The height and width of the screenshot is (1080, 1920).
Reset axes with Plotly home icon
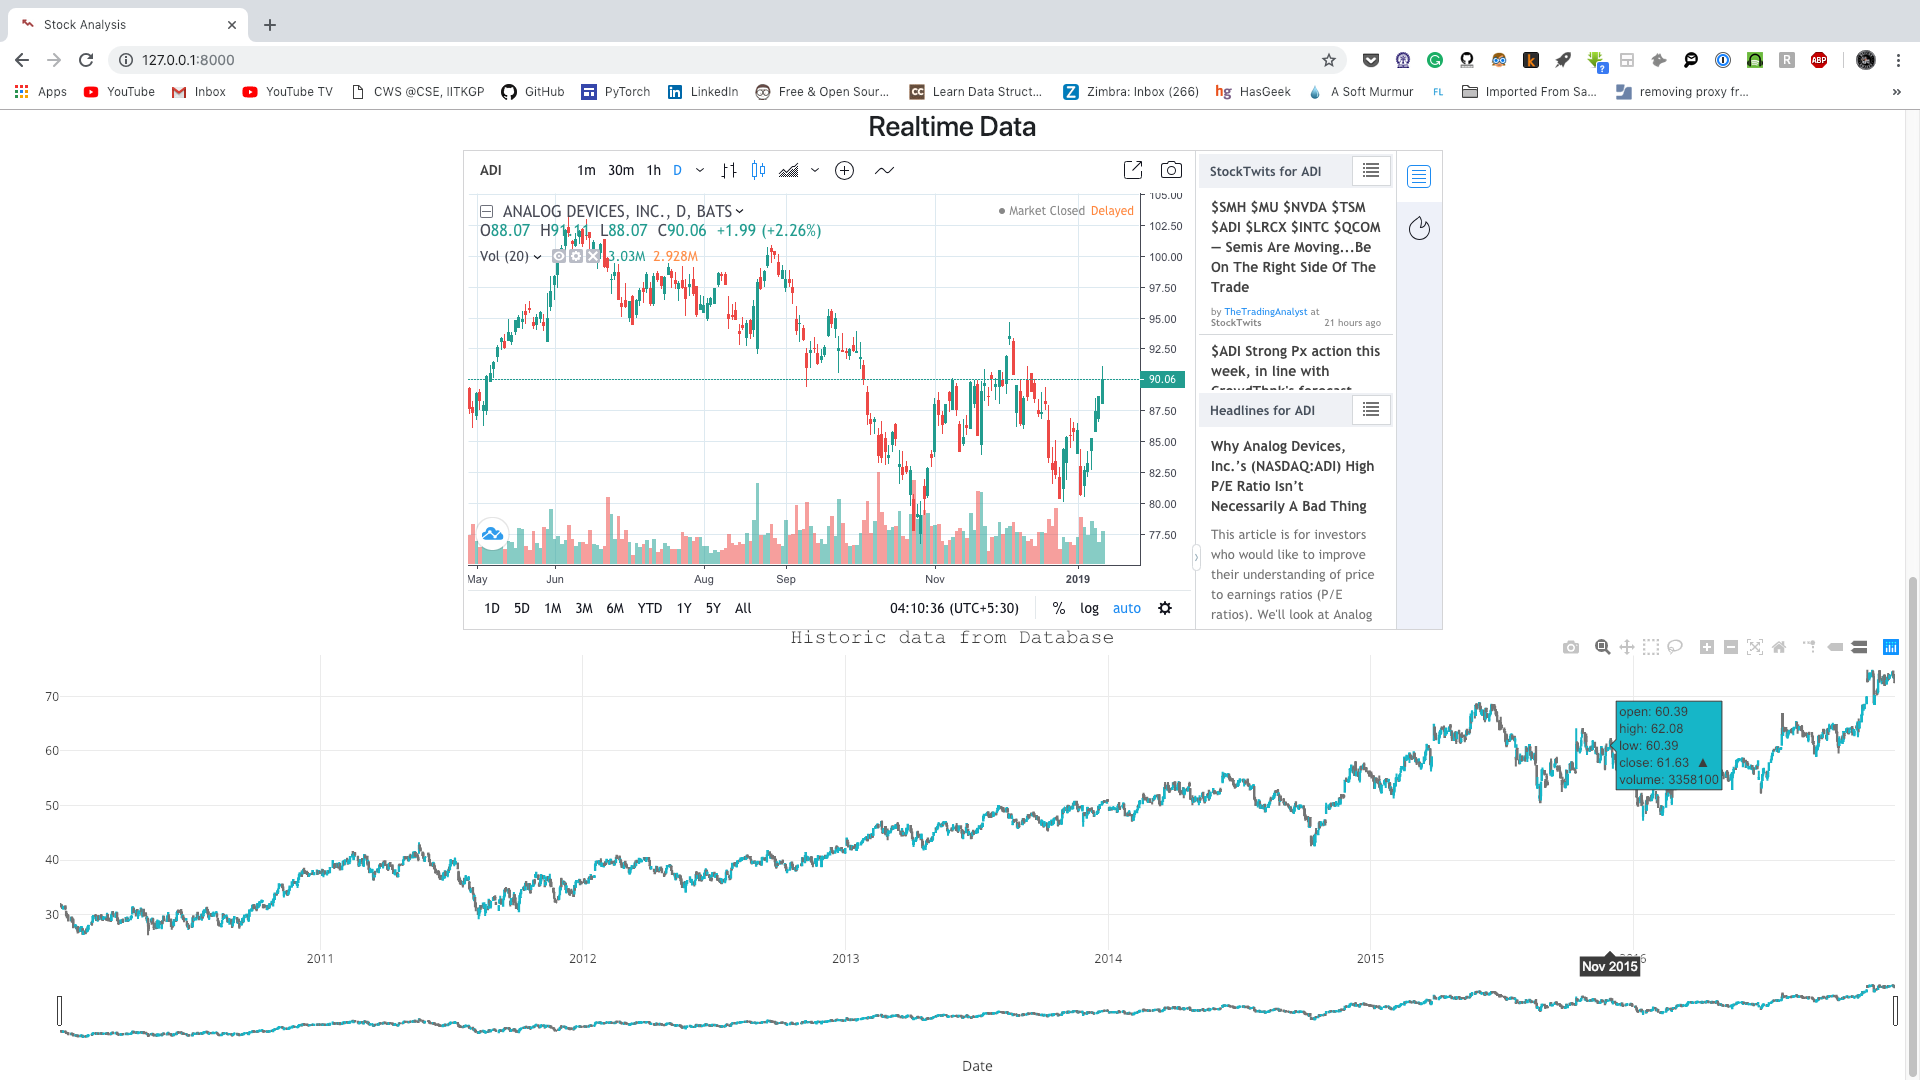(1779, 647)
